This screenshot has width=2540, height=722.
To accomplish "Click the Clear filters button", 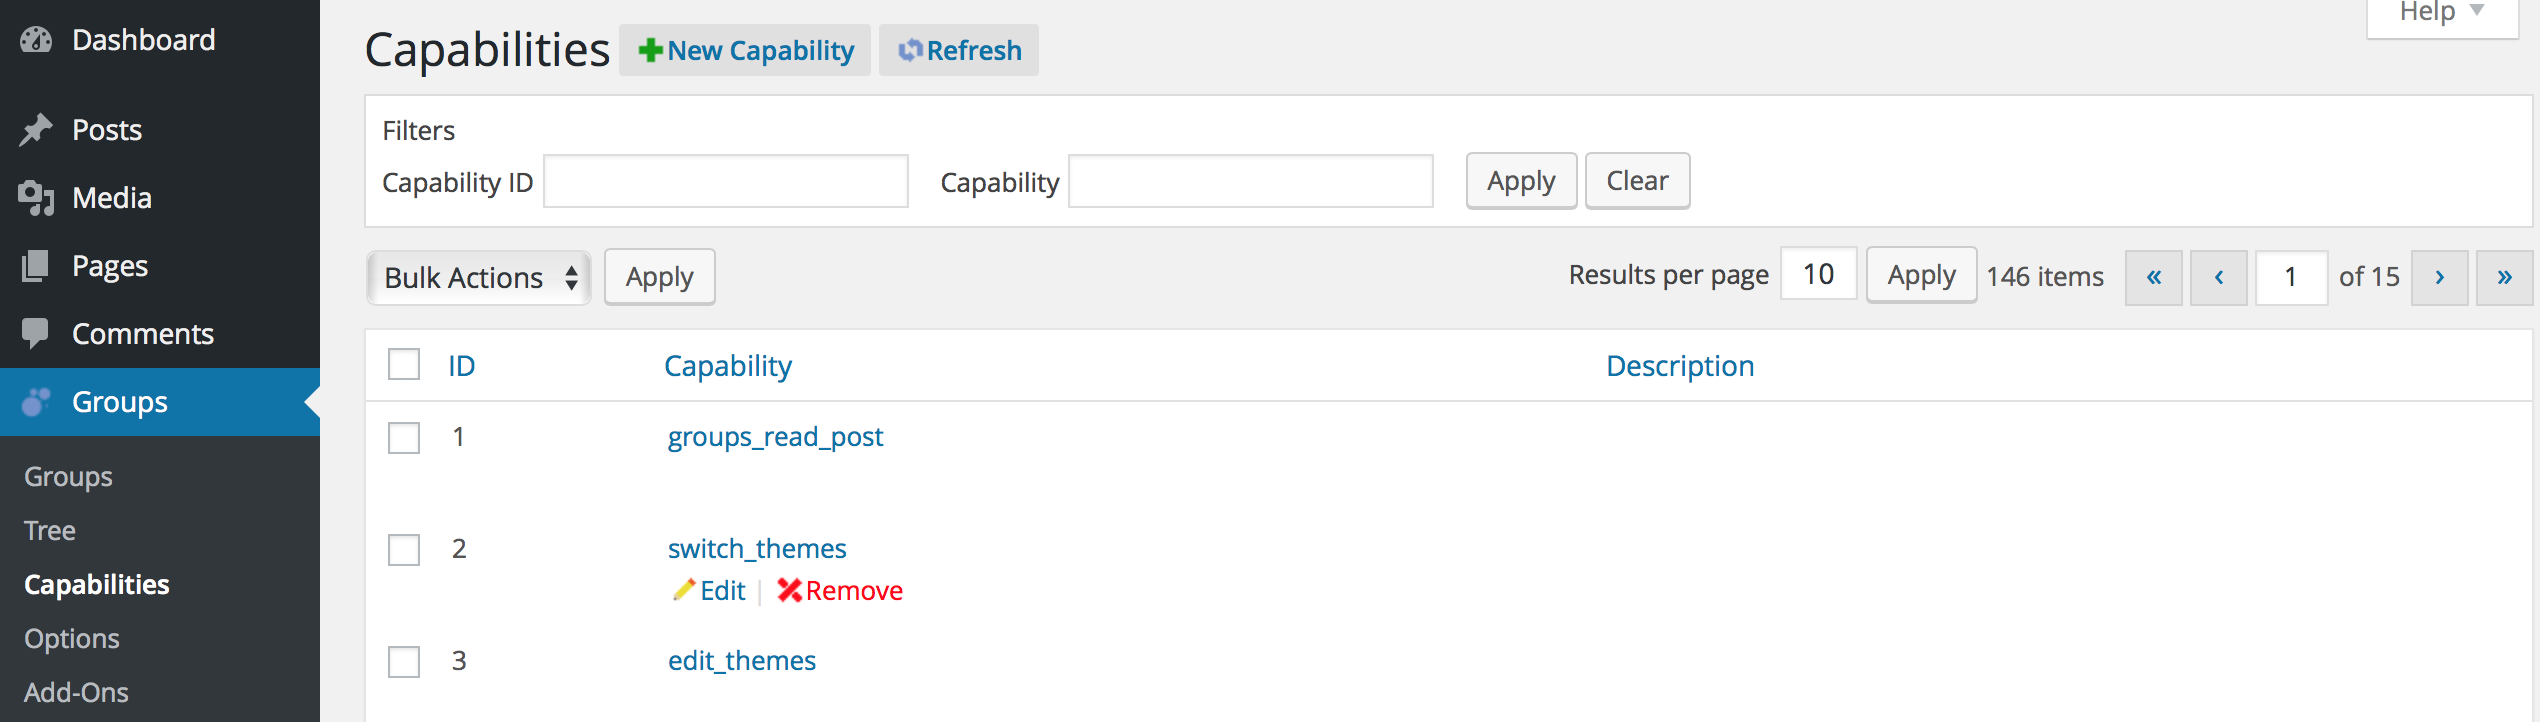I will click(1637, 181).
